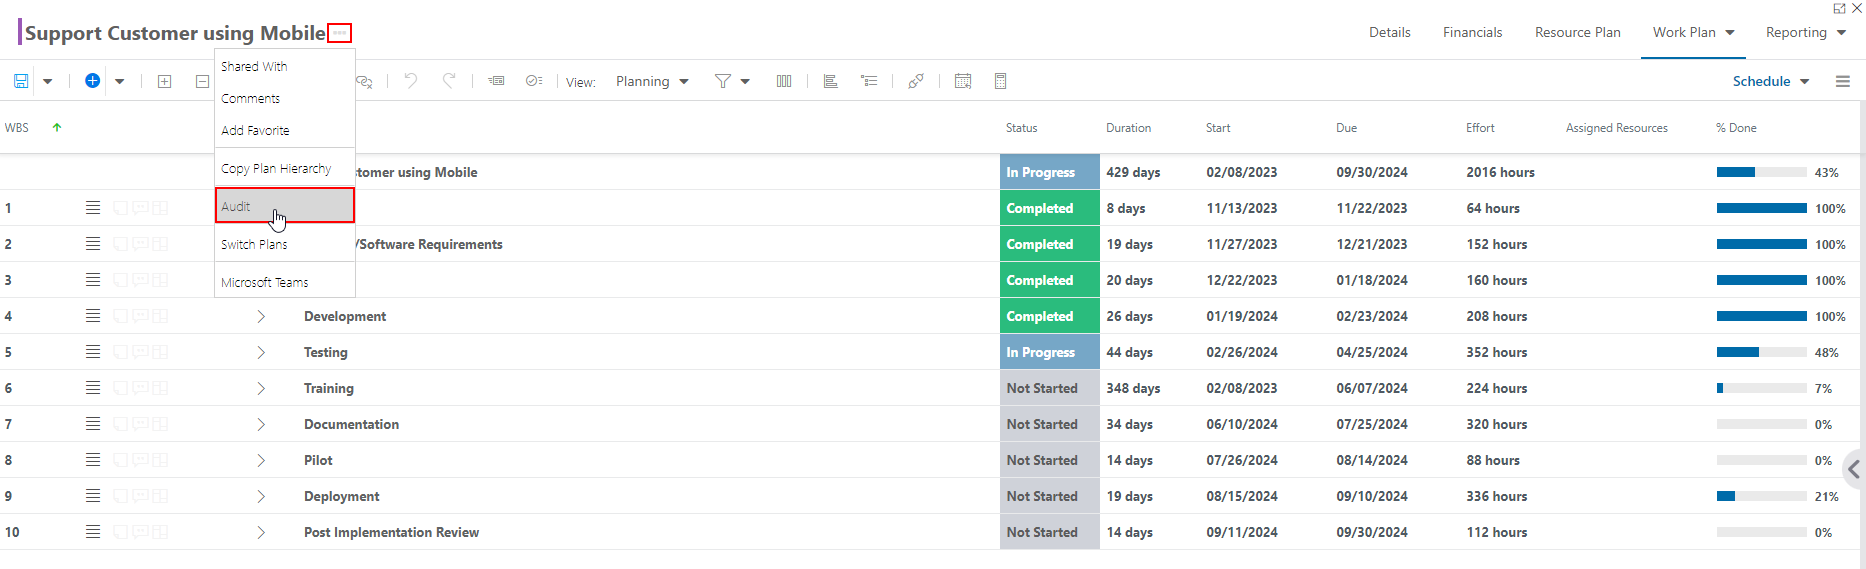Open the hamburger menu at far right
Viewport: 1866px width, 569px height.
click(x=1843, y=81)
